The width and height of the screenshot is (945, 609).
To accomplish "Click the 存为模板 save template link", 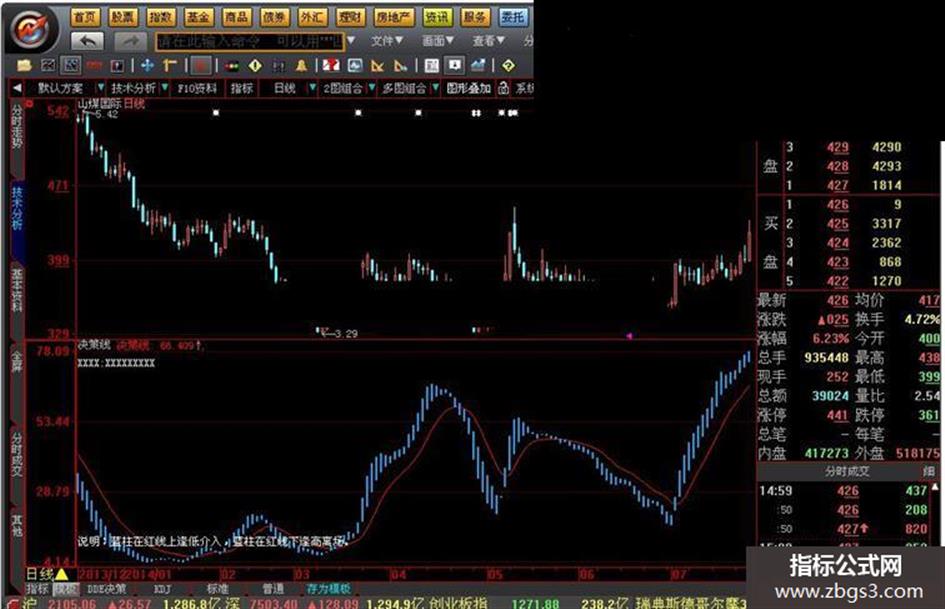I will pos(328,588).
